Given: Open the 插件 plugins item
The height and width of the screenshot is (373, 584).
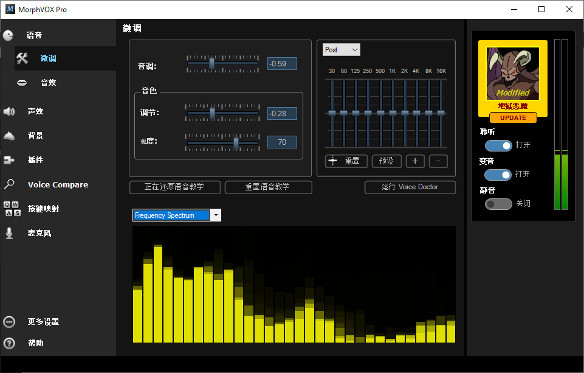Looking at the screenshot, I should [35, 160].
